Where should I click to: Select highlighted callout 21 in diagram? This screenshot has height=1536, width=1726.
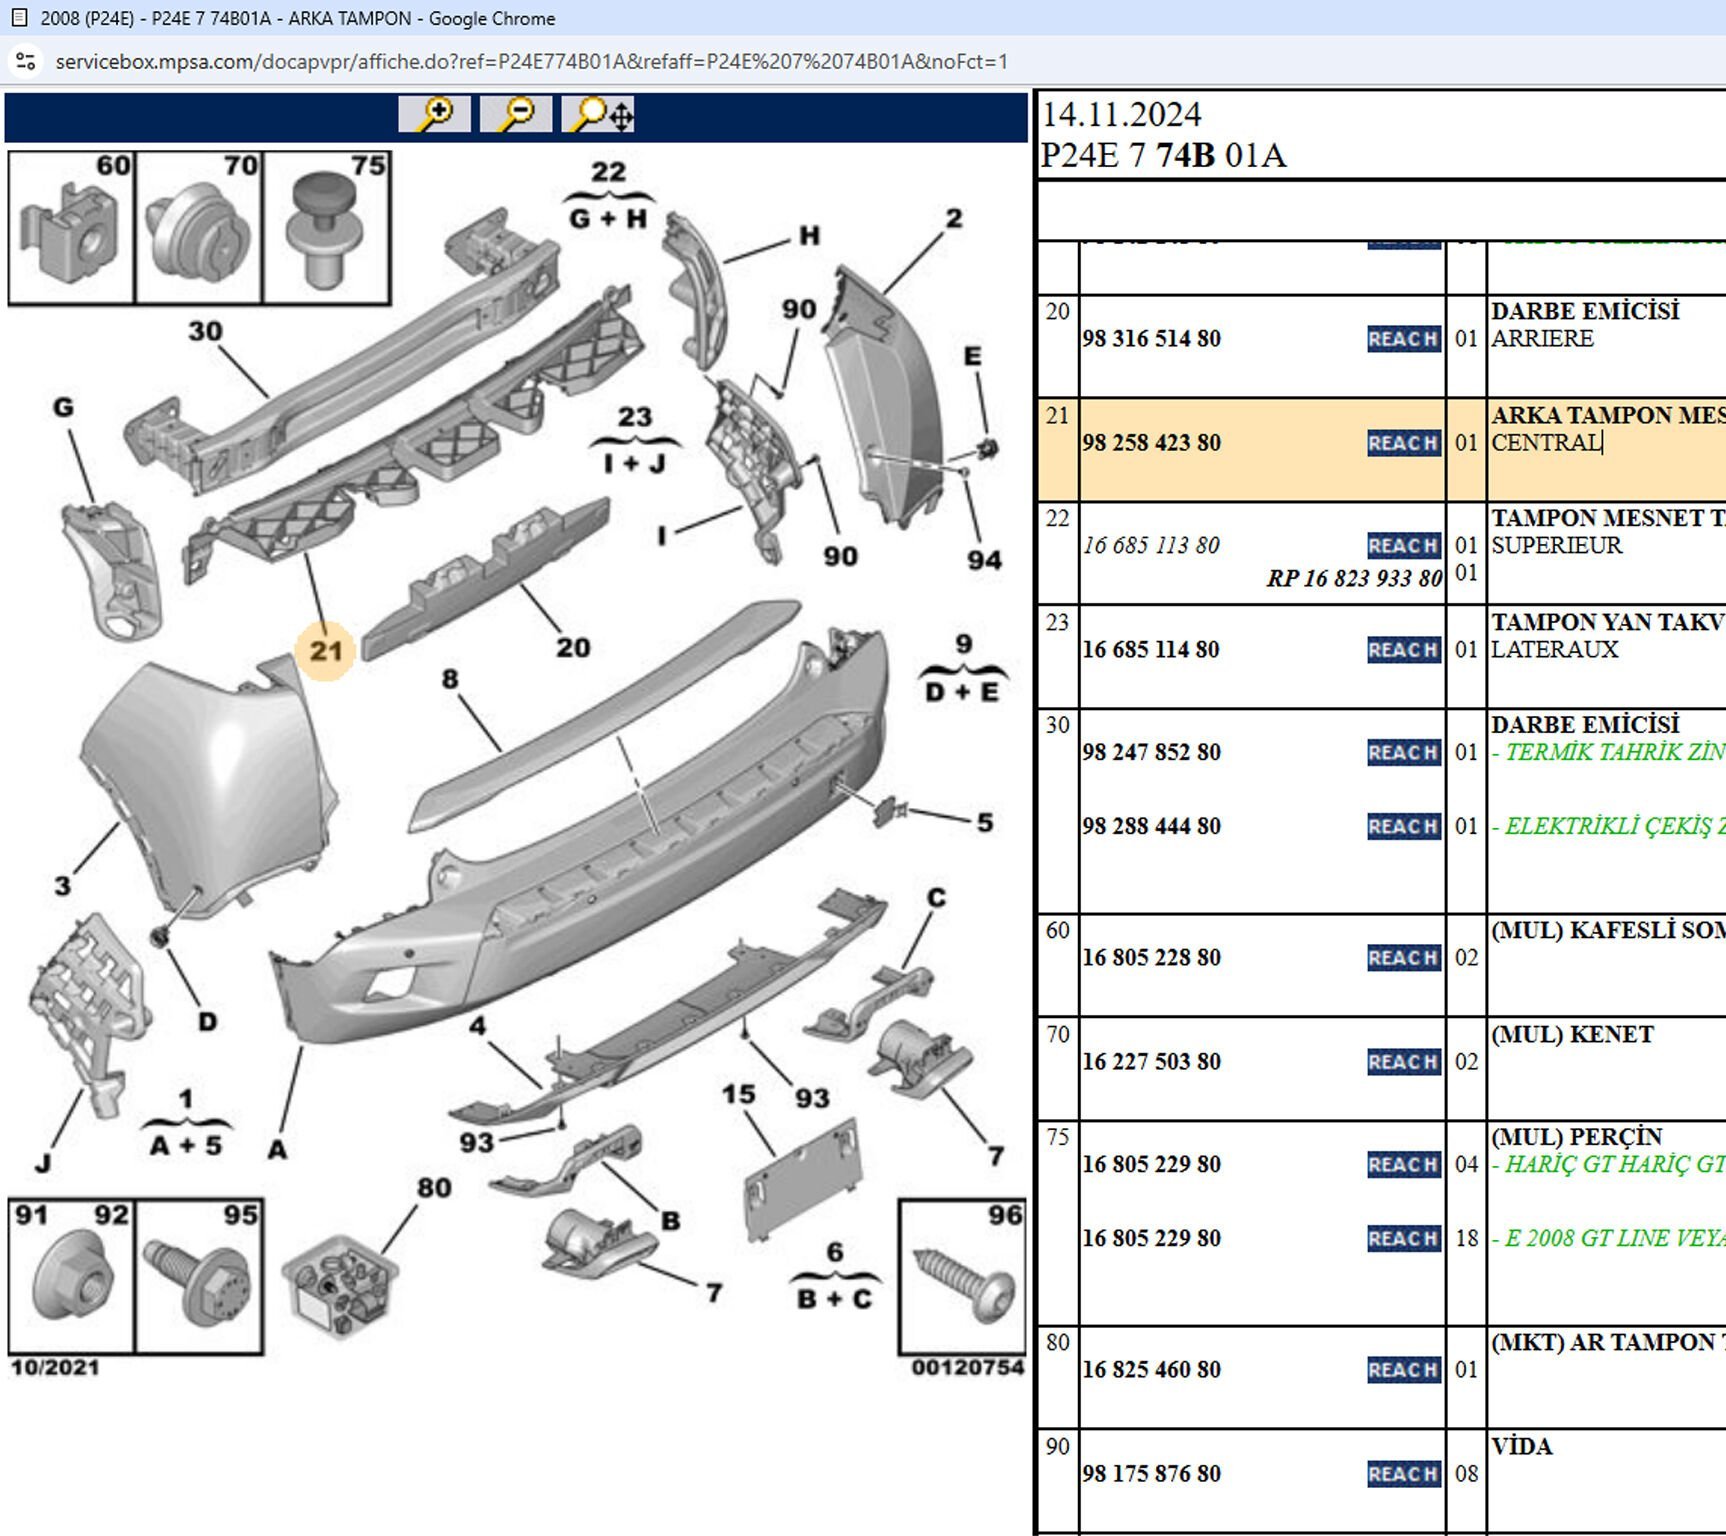(x=326, y=651)
